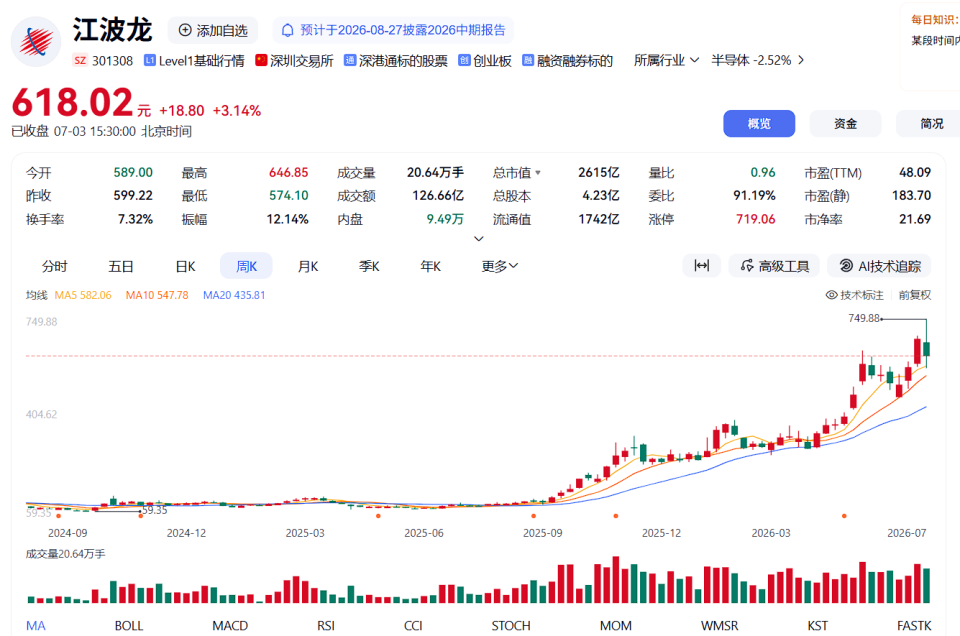Image resolution: width=960 pixels, height=636 pixels.
Task: Click the MA10 547.78 legend value
Action: [x=157, y=295]
